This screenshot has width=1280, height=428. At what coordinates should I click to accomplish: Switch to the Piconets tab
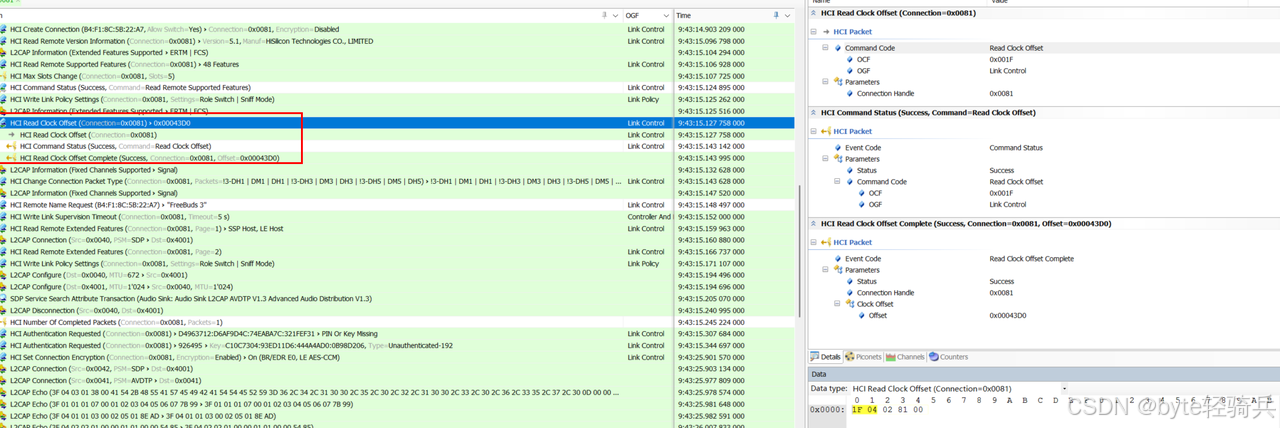pos(863,356)
